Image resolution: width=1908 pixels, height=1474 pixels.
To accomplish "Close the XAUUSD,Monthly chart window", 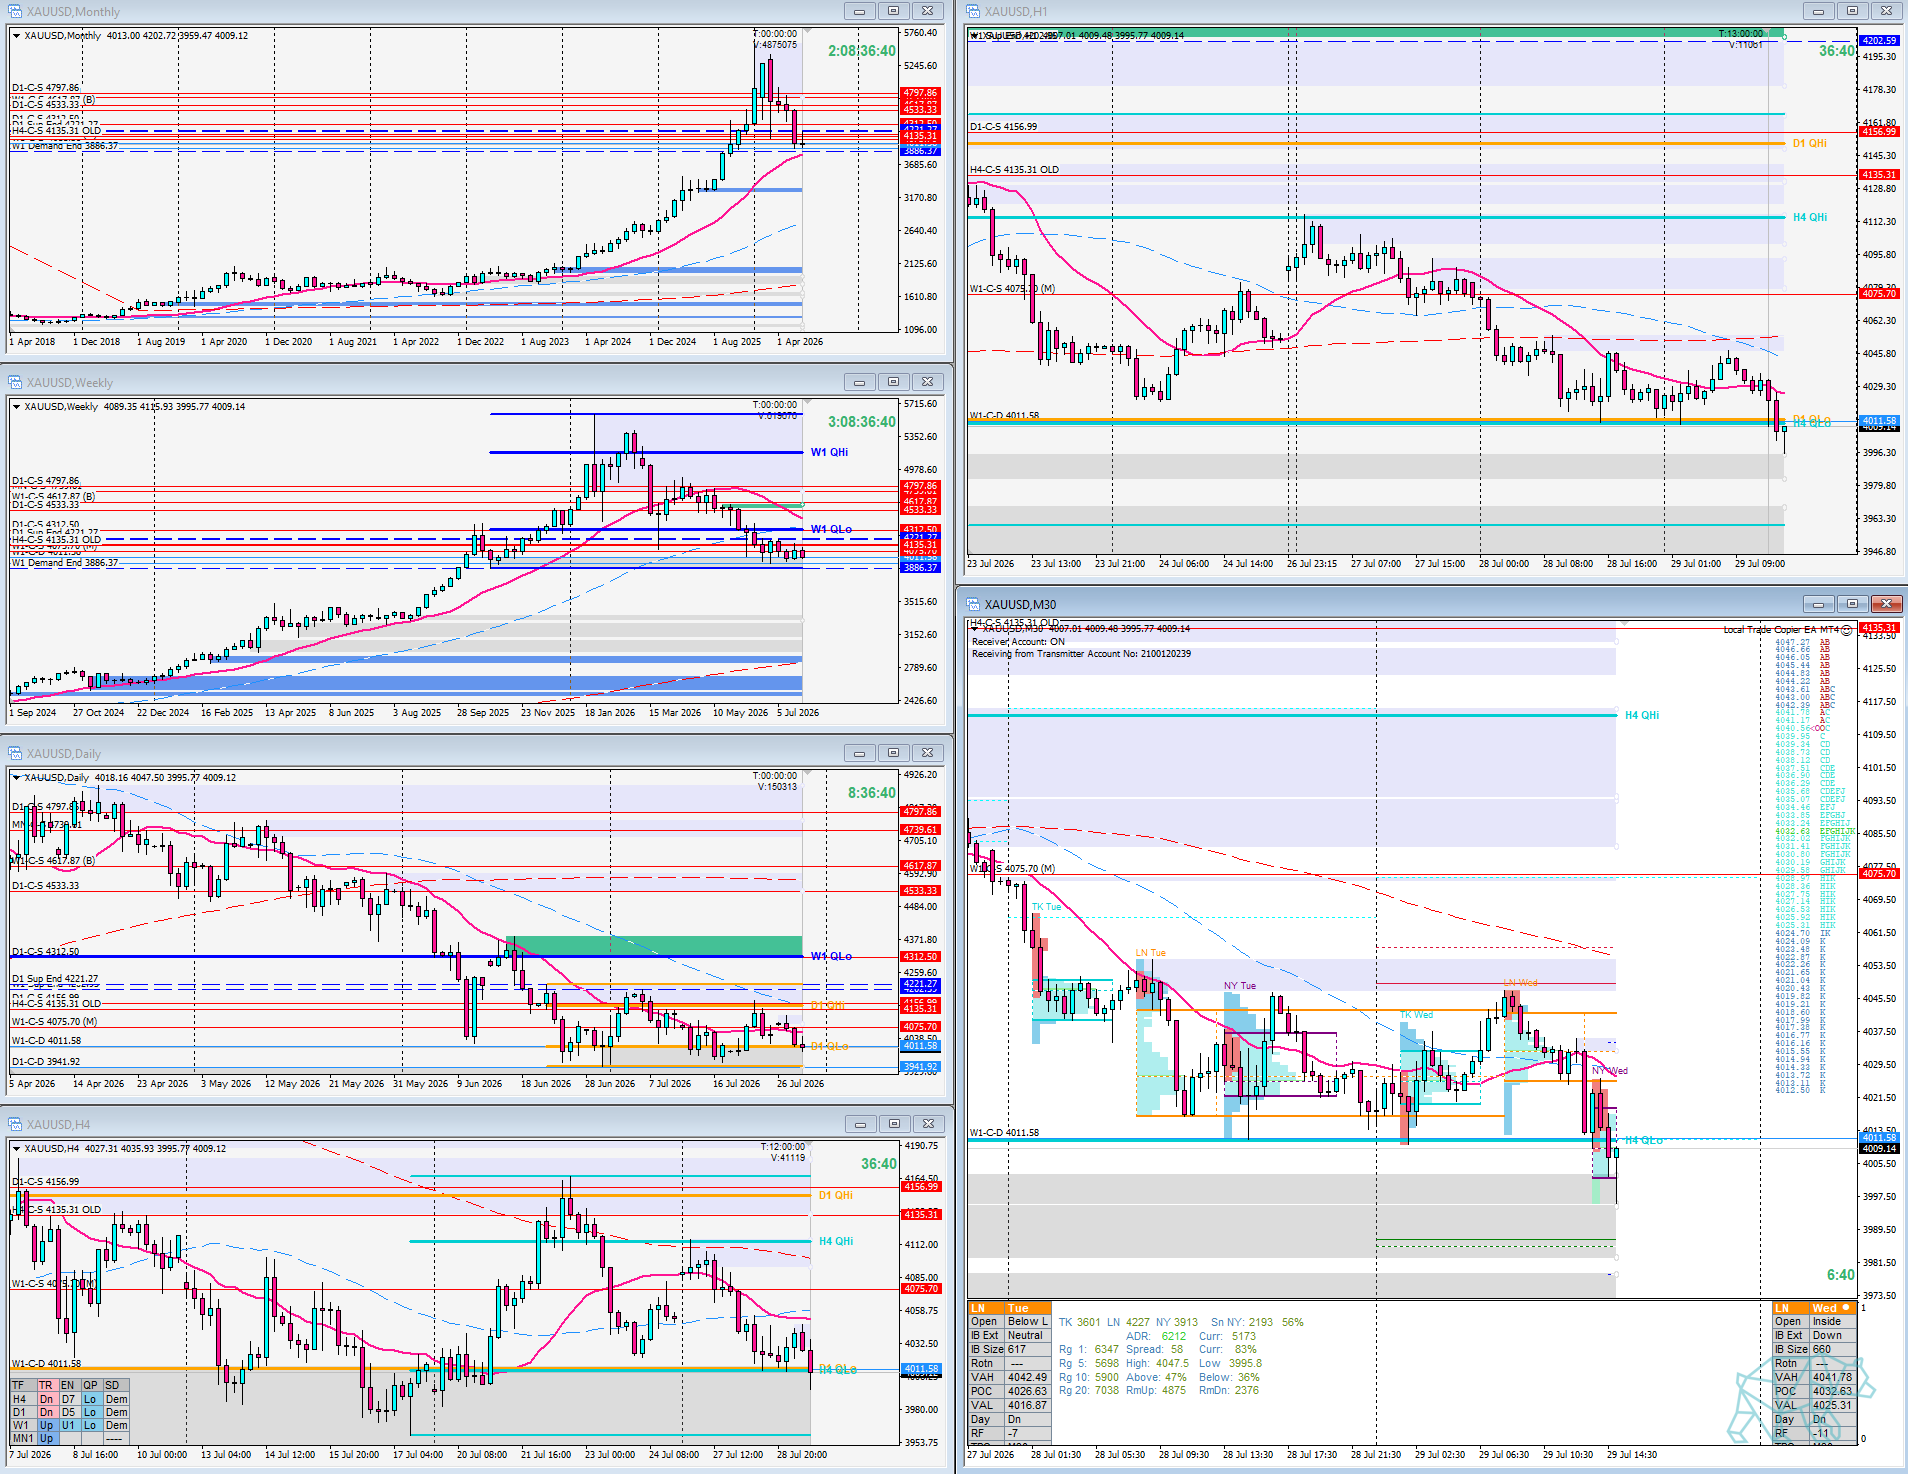I will pyautogui.click(x=928, y=11).
